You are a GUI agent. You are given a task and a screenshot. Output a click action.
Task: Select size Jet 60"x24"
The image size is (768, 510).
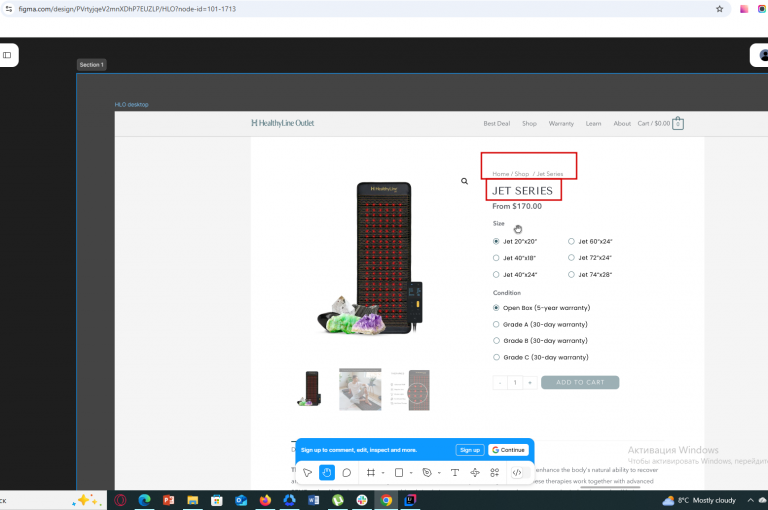[571, 241]
